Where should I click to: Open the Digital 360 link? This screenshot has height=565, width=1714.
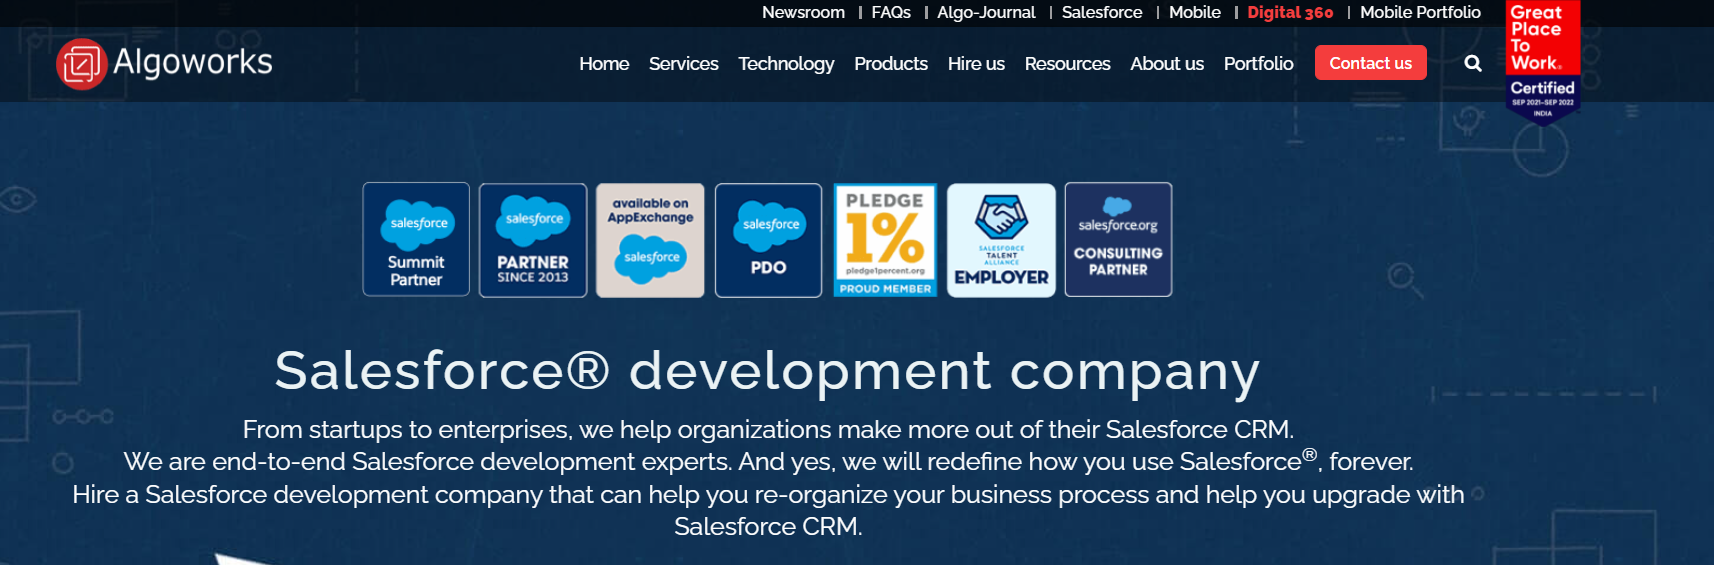pyautogui.click(x=1290, y=12)
